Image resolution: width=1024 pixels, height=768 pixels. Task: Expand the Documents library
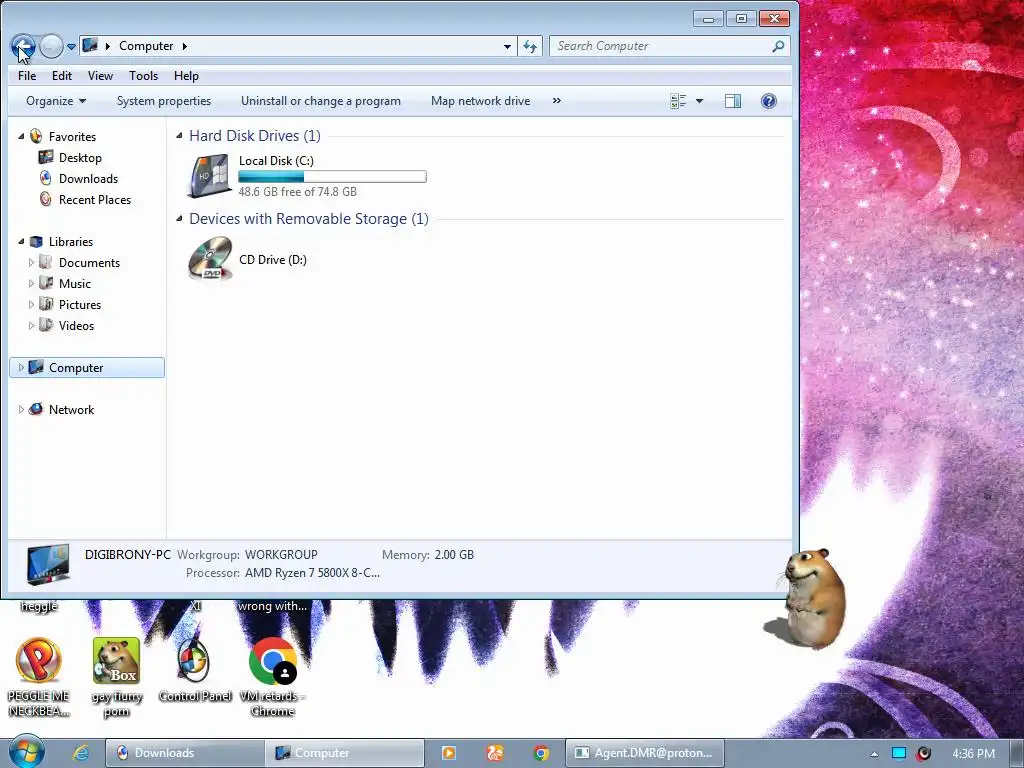click(x=31, y=263)
